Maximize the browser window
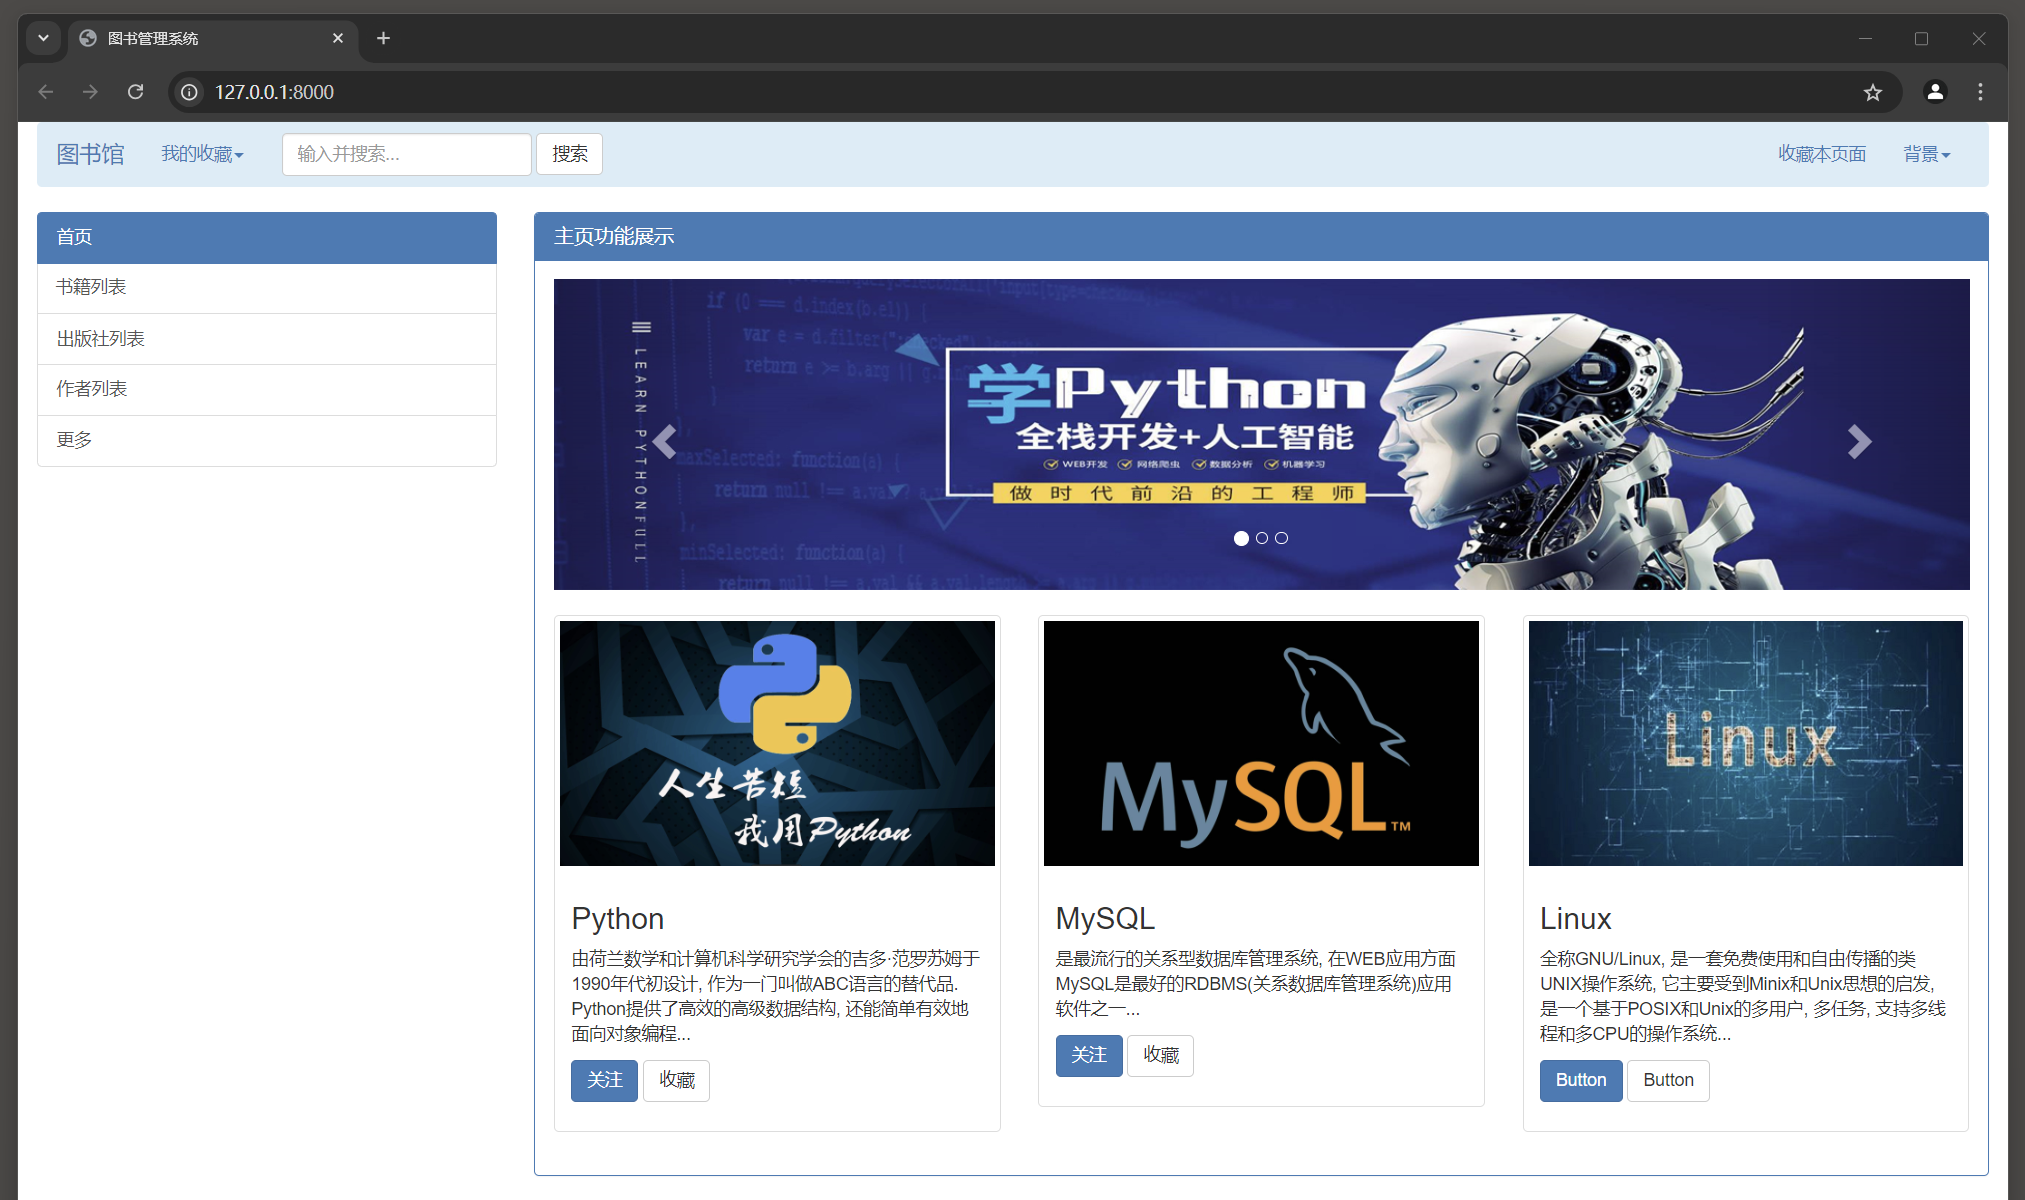 coord(1921,38)
